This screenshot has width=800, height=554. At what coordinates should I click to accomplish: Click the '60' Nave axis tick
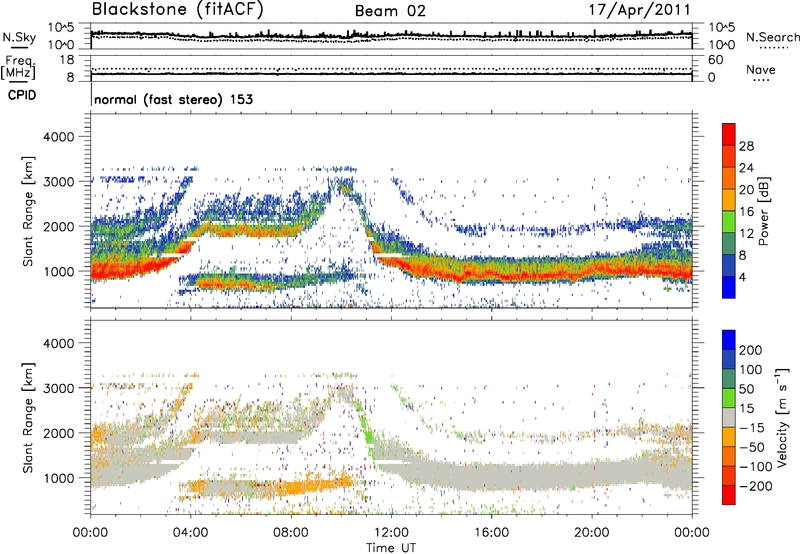coord(716,60)
